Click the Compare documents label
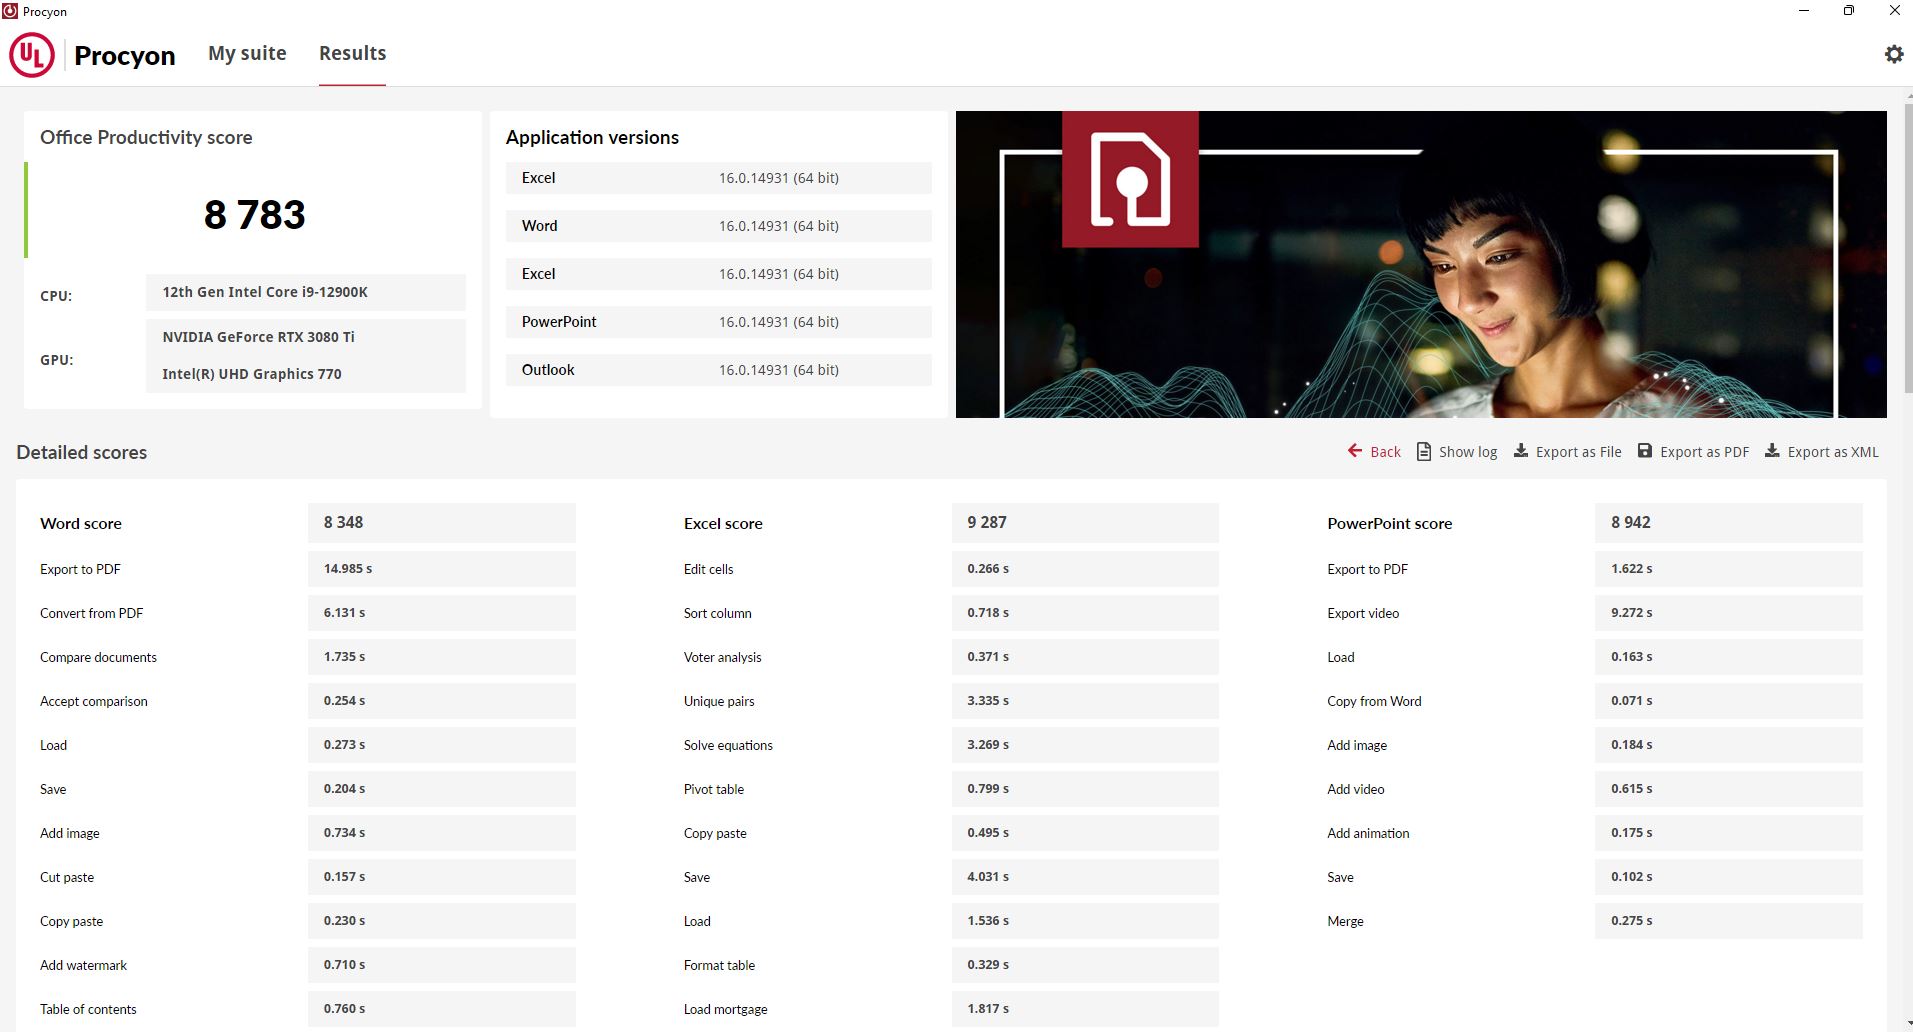1913x1032 pixels. [x=98, y=657]
